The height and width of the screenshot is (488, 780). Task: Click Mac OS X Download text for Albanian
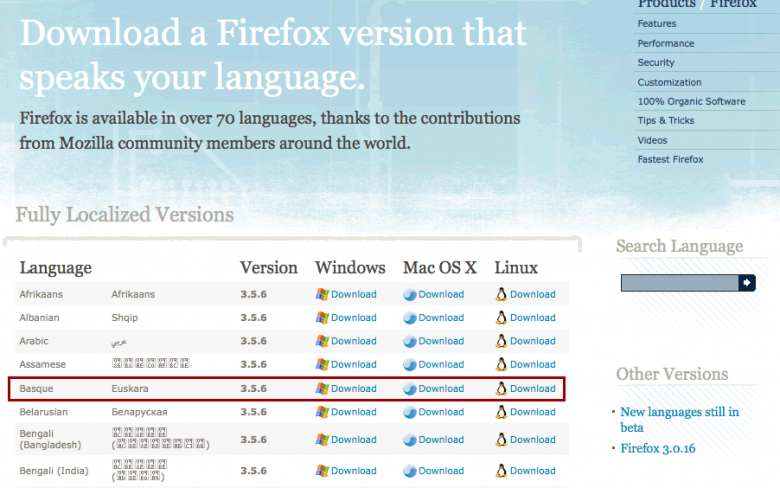pos(441,318)
